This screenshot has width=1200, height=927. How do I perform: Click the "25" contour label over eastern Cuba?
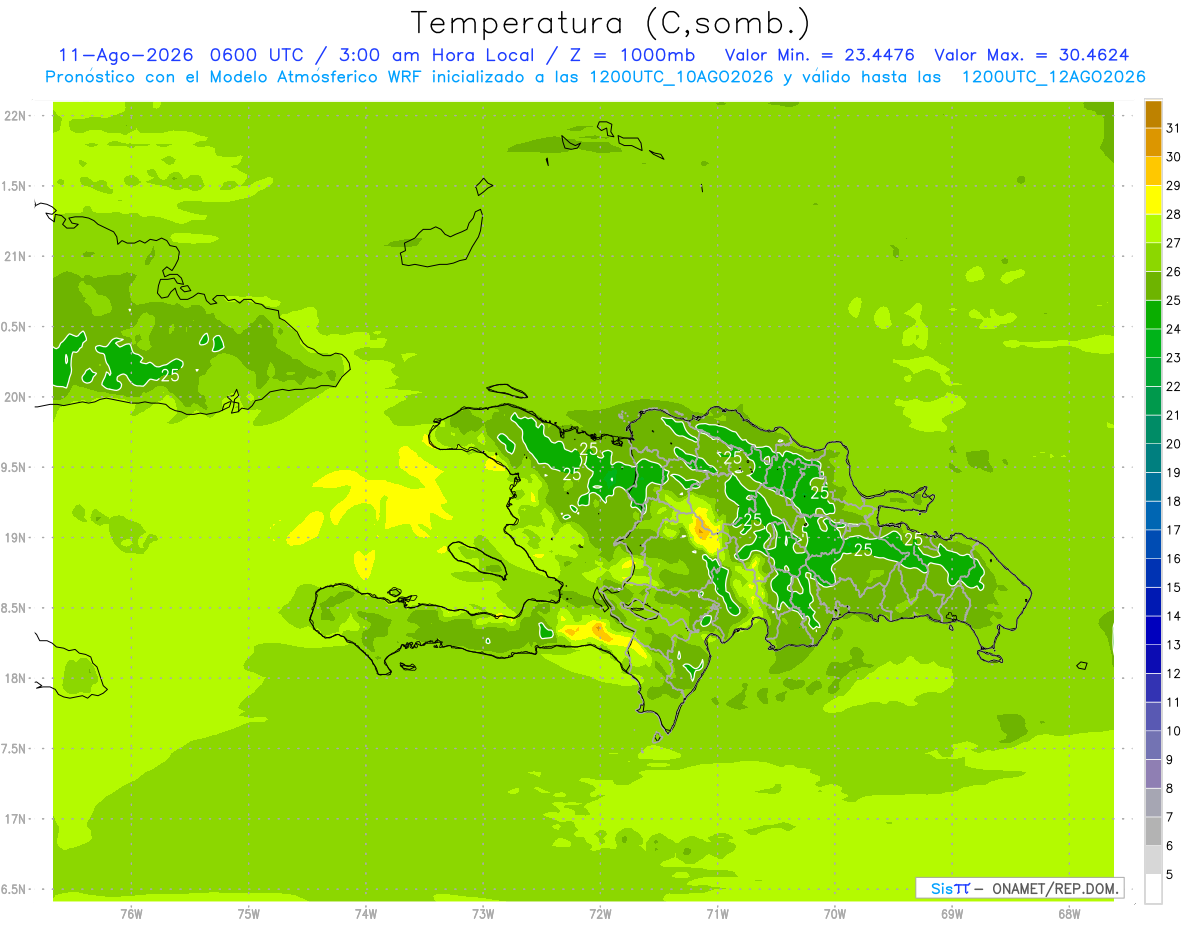[x=171, y=376]
